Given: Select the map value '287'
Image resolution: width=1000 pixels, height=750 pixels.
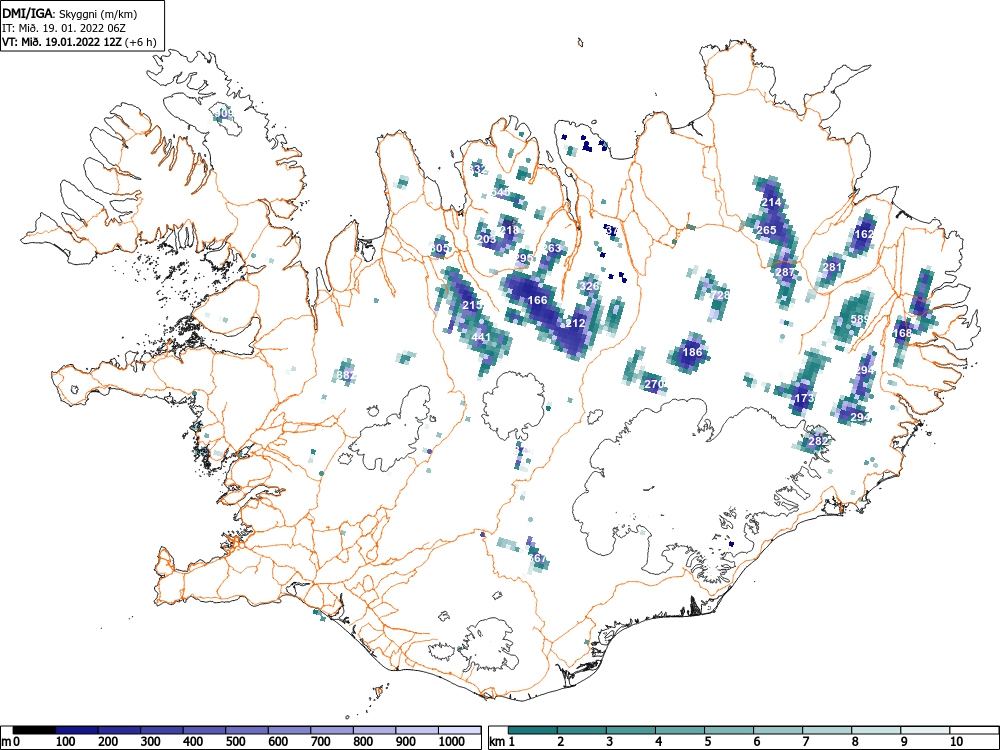Looking at the screenshot, I should point(785,272).
